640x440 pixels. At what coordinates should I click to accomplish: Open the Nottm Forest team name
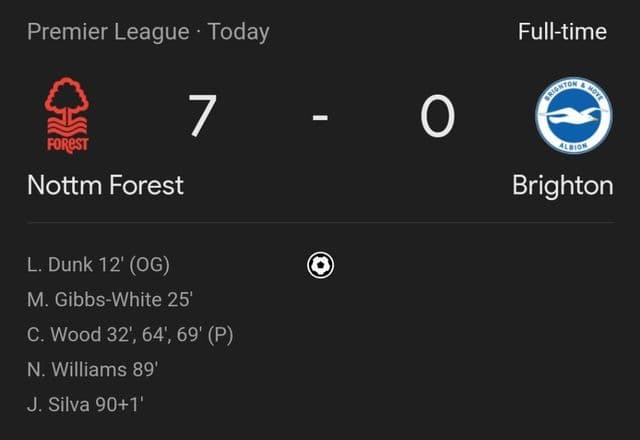point(105,185)
